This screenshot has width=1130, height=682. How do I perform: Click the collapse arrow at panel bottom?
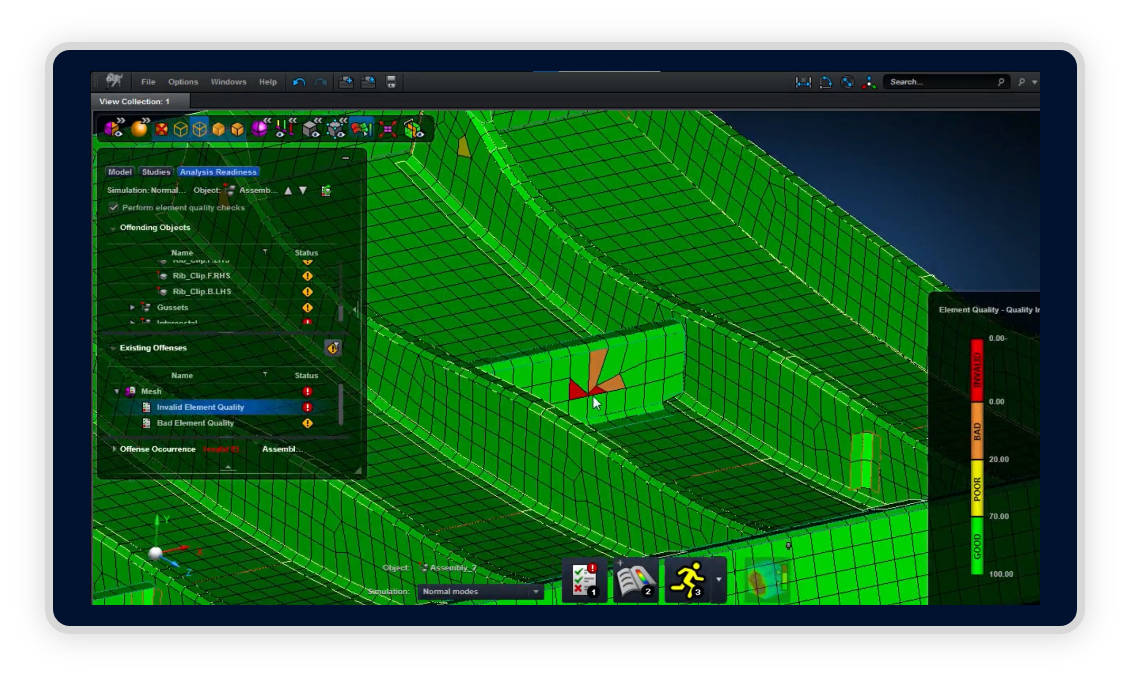tap(228, 467)
